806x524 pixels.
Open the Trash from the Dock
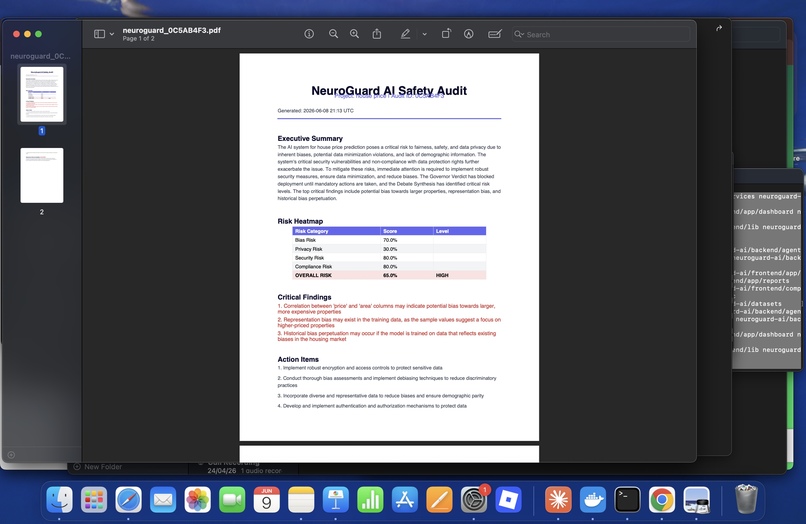(x=746, y=499)
